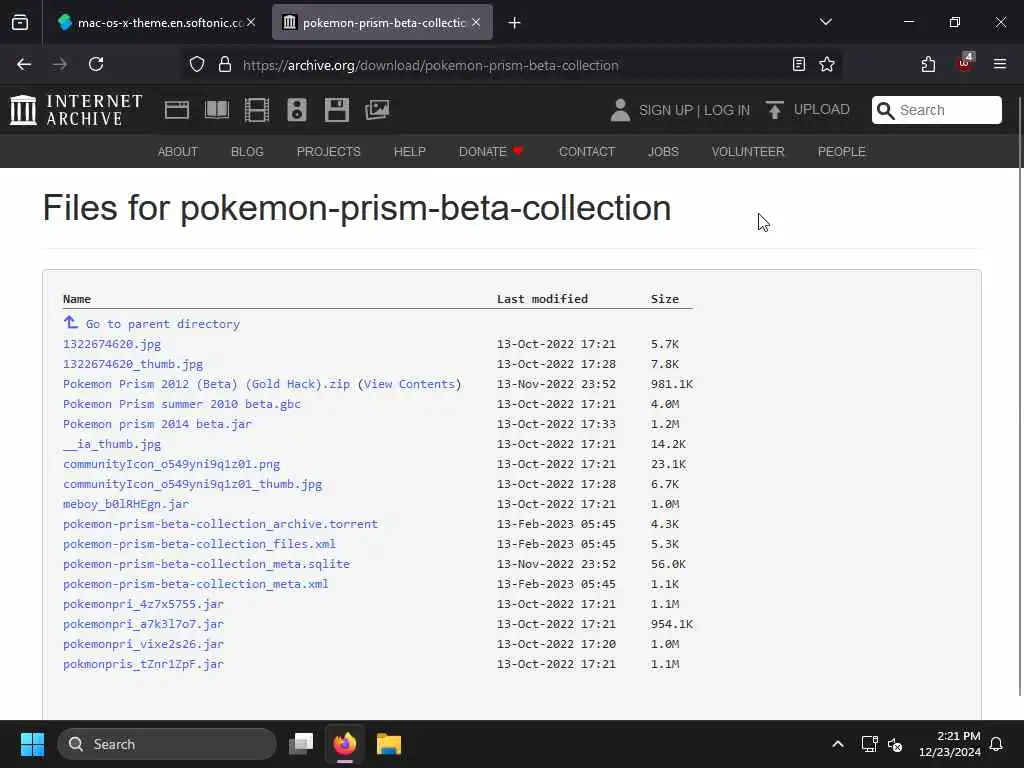Click the LOG IN link
The image size is (1024, 768).
[x=727, y=110]
